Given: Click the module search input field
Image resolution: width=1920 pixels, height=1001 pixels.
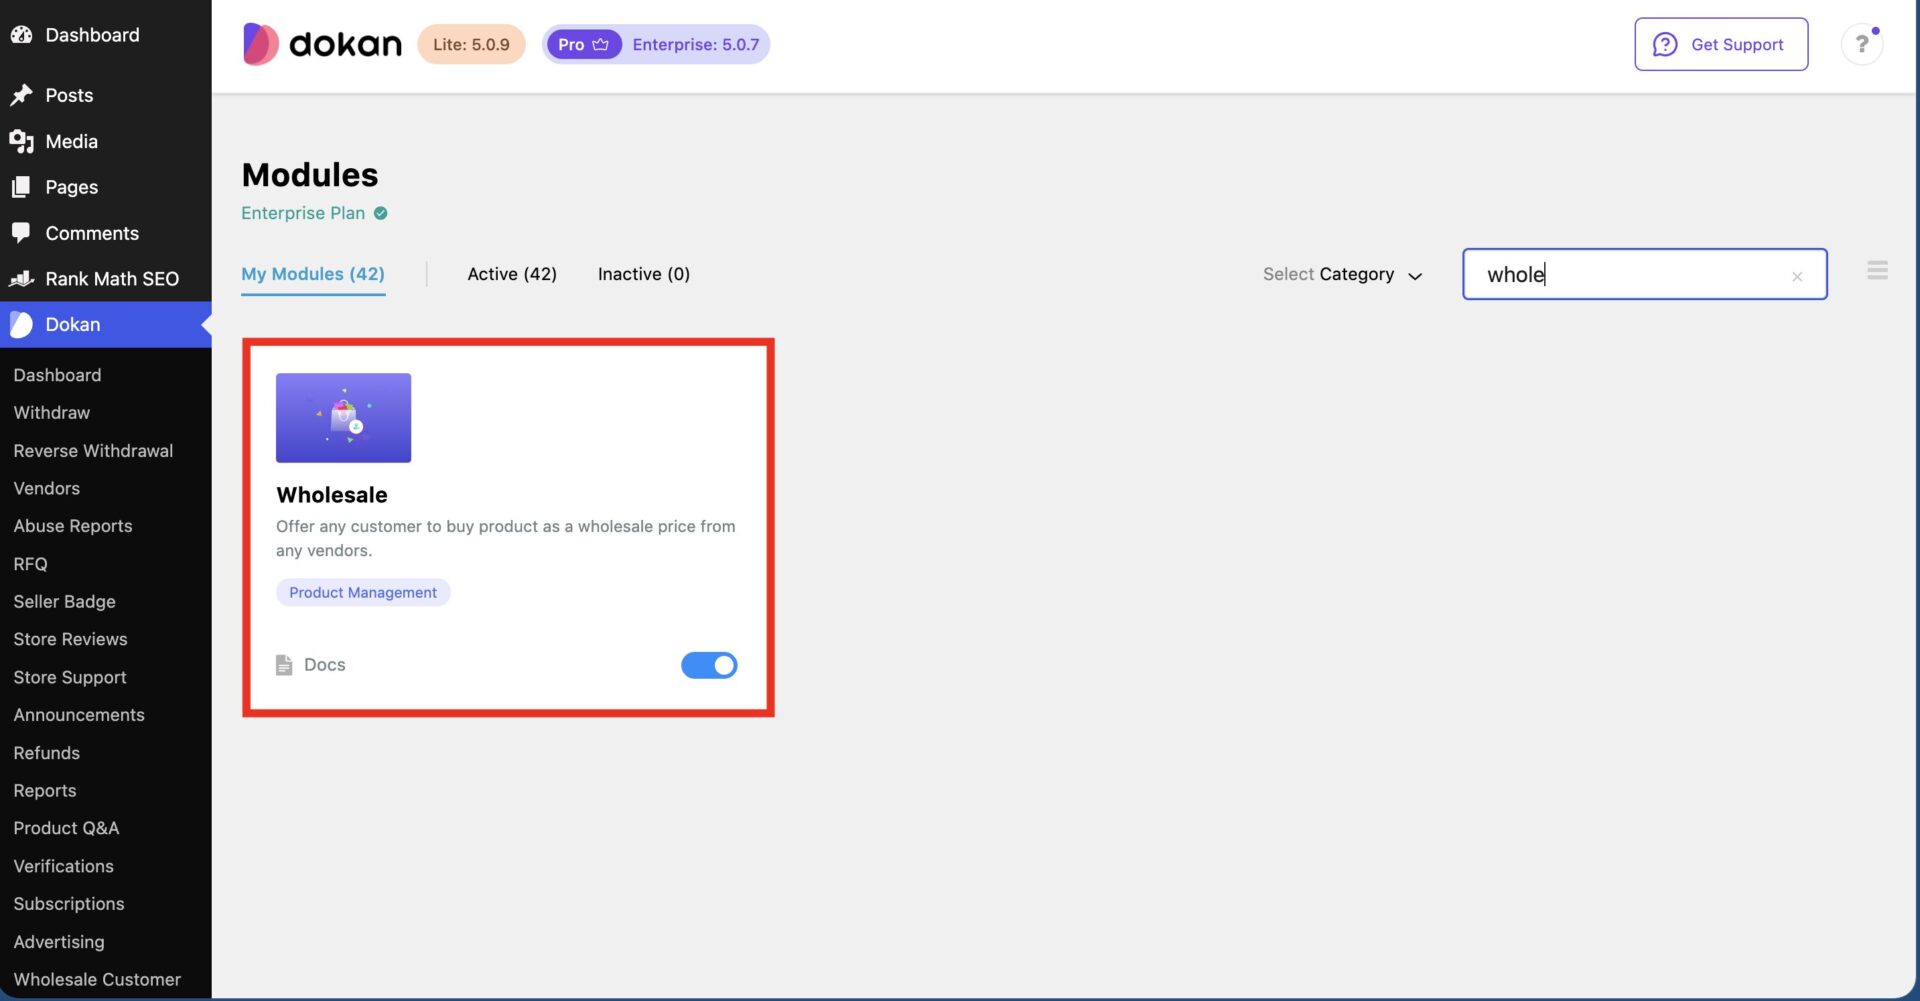Looking at the screenshot, I should [1644, 274].
